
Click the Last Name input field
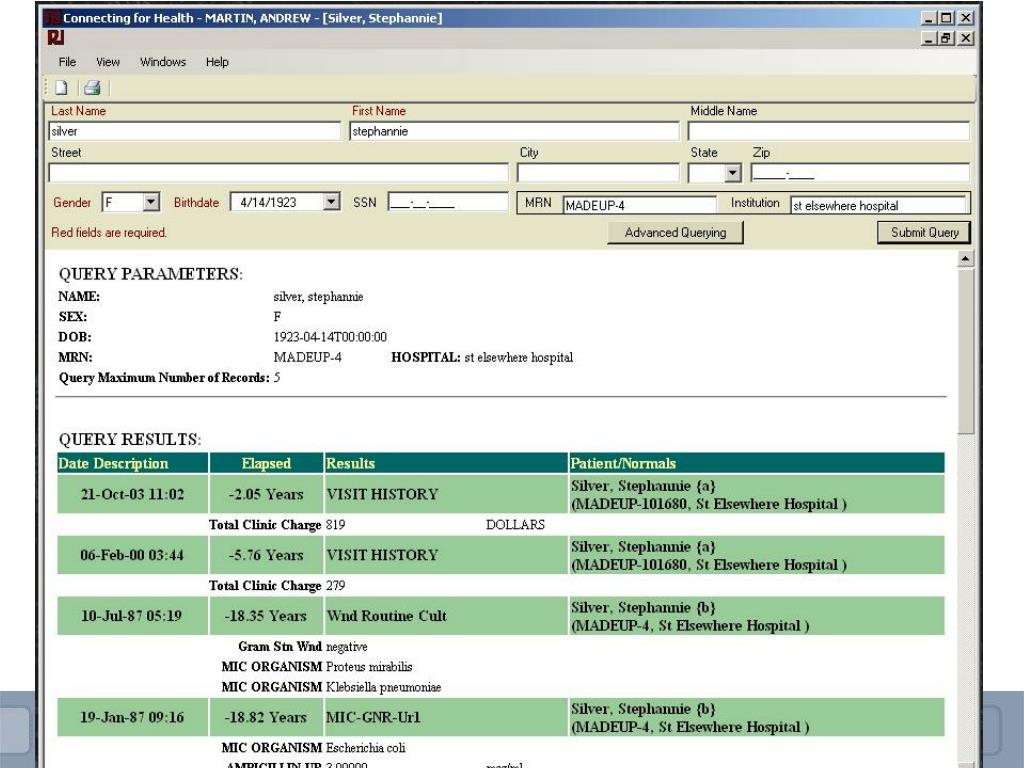(195, 131)
